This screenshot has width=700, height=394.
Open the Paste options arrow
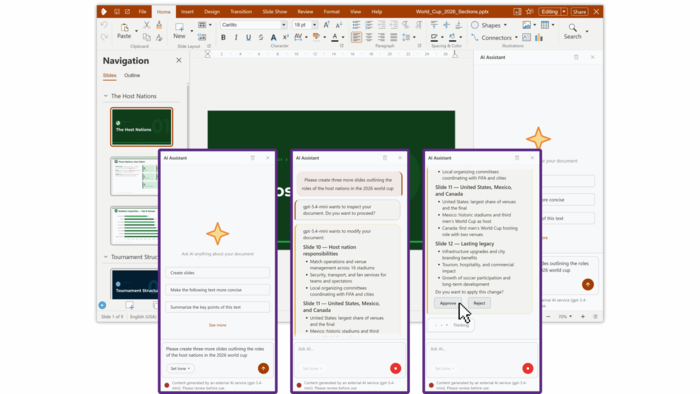(136, 31)
